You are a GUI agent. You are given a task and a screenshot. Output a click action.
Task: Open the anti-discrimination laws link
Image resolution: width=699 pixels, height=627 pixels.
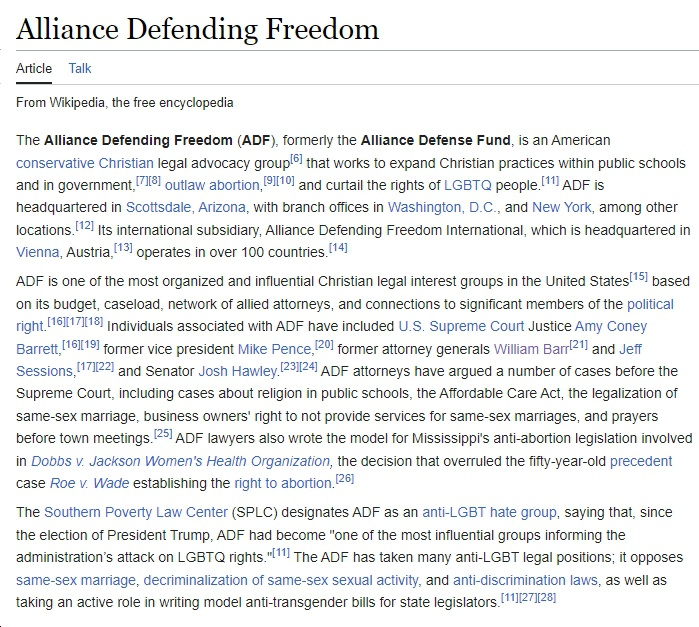click(x=525, y=580)
